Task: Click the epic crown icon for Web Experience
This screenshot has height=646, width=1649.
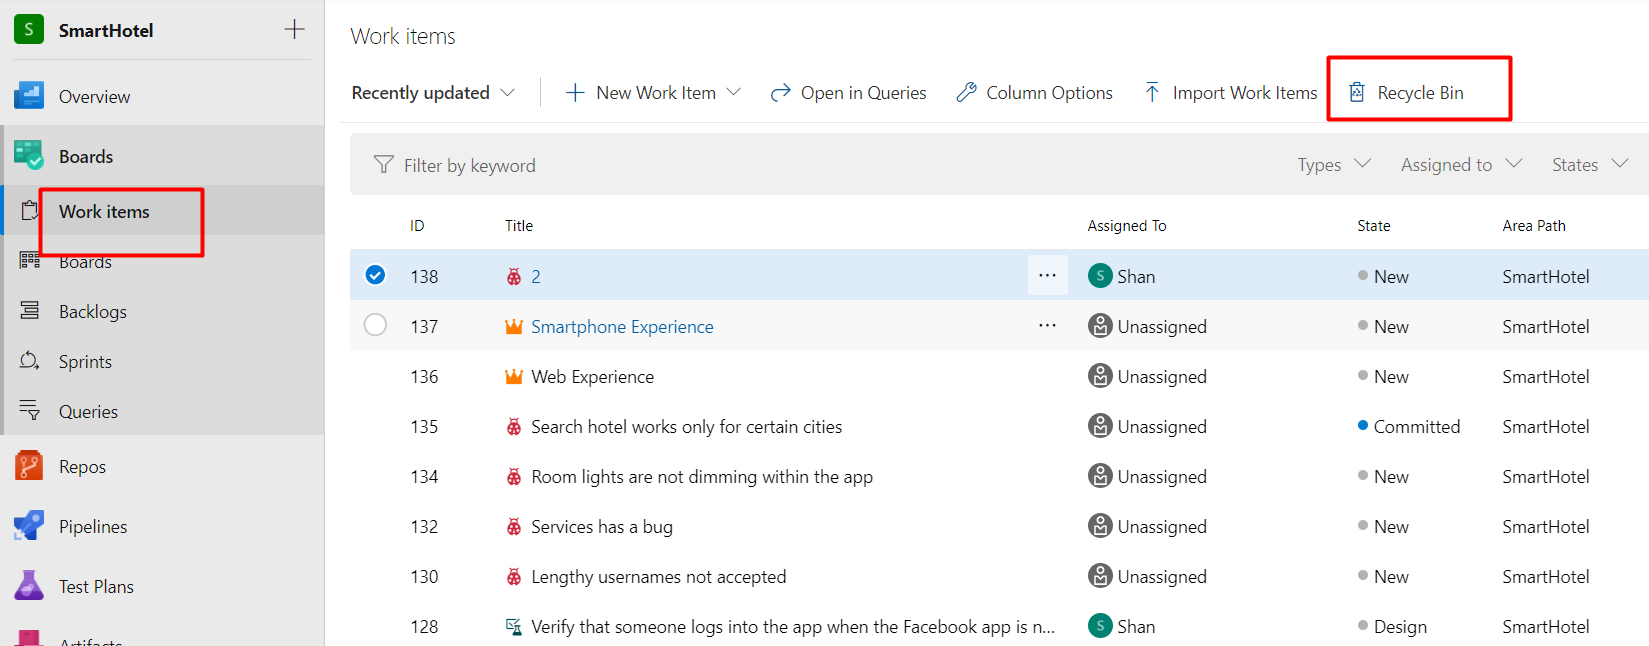Action: pyautogui.click(x=514, y=376)
